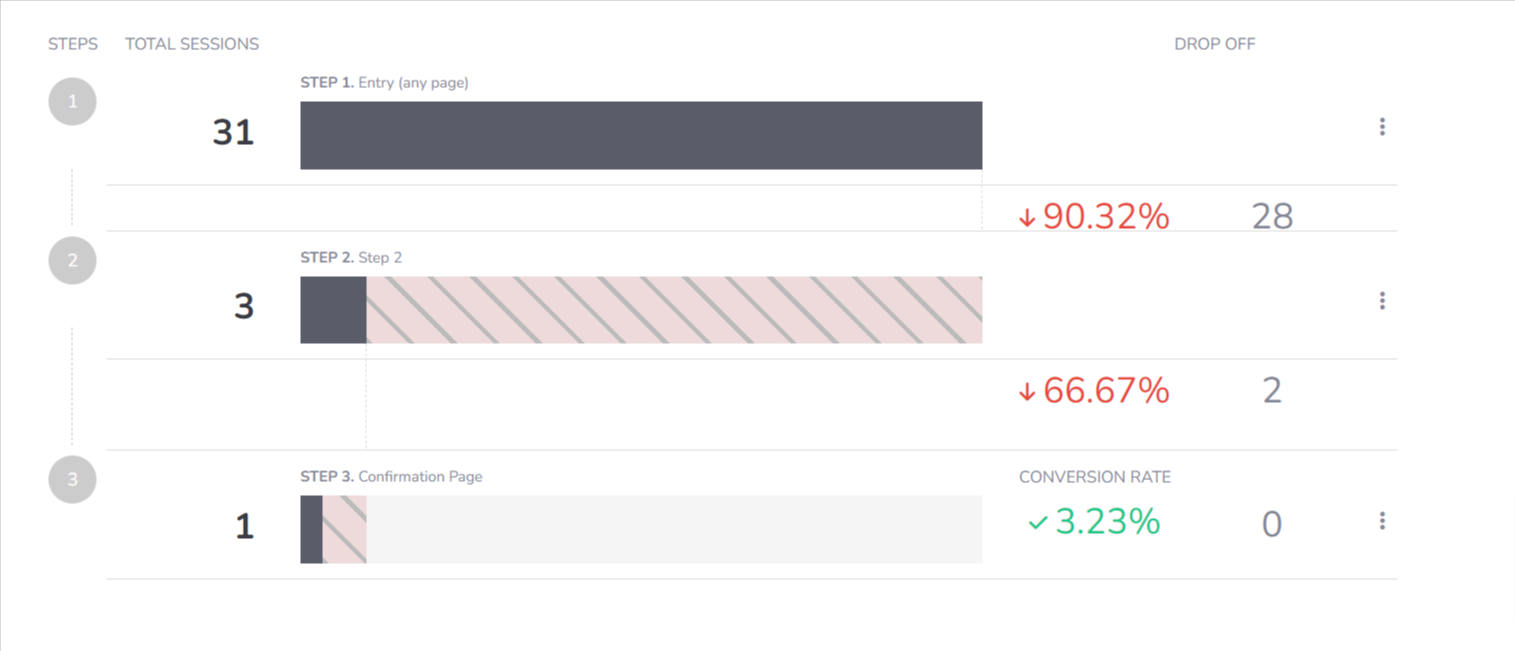Click the dark Step 1 Entry bar
This screenshot has width=1515, height=651.
tap(640, 136)
